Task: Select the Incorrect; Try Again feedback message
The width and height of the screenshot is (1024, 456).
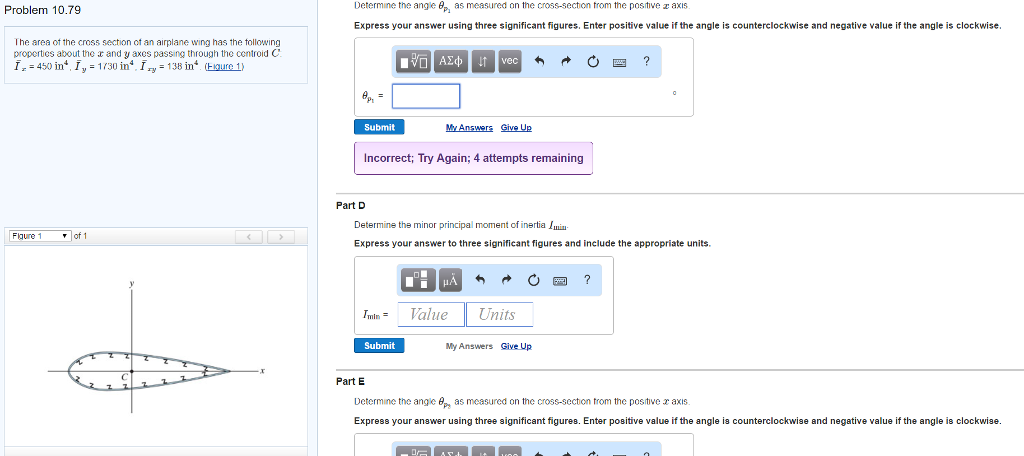Action: (x=473, y=158)
